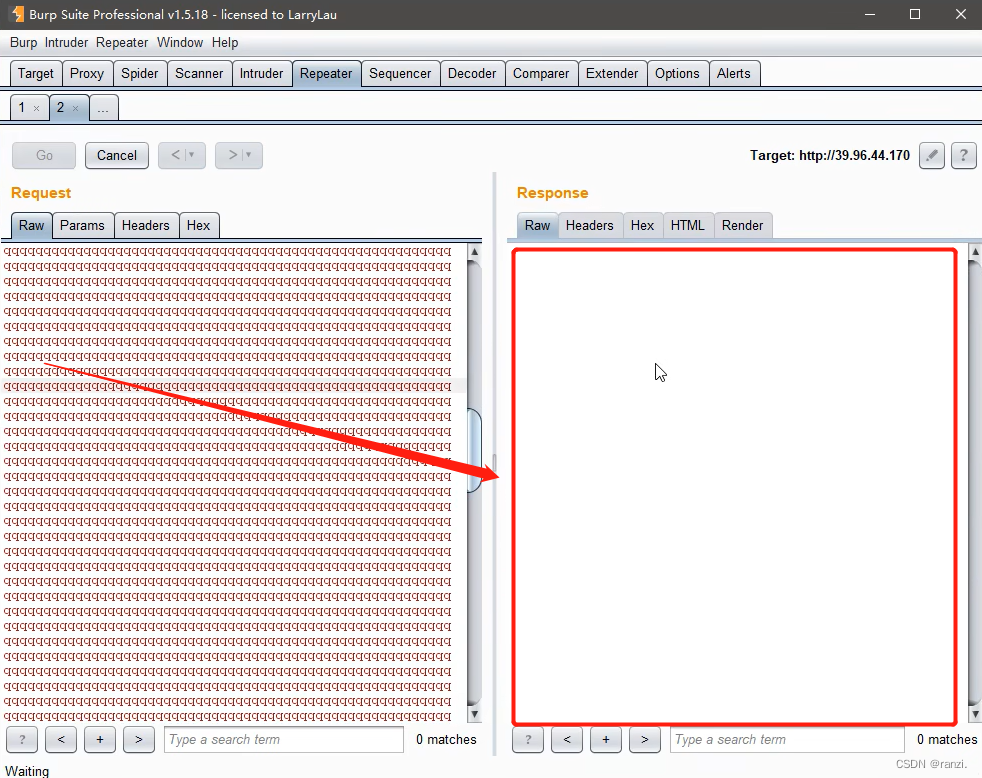Viewport: 982px width, 778px height.
Task: Switch to the Decoder tab
Action: click(472, 73)
